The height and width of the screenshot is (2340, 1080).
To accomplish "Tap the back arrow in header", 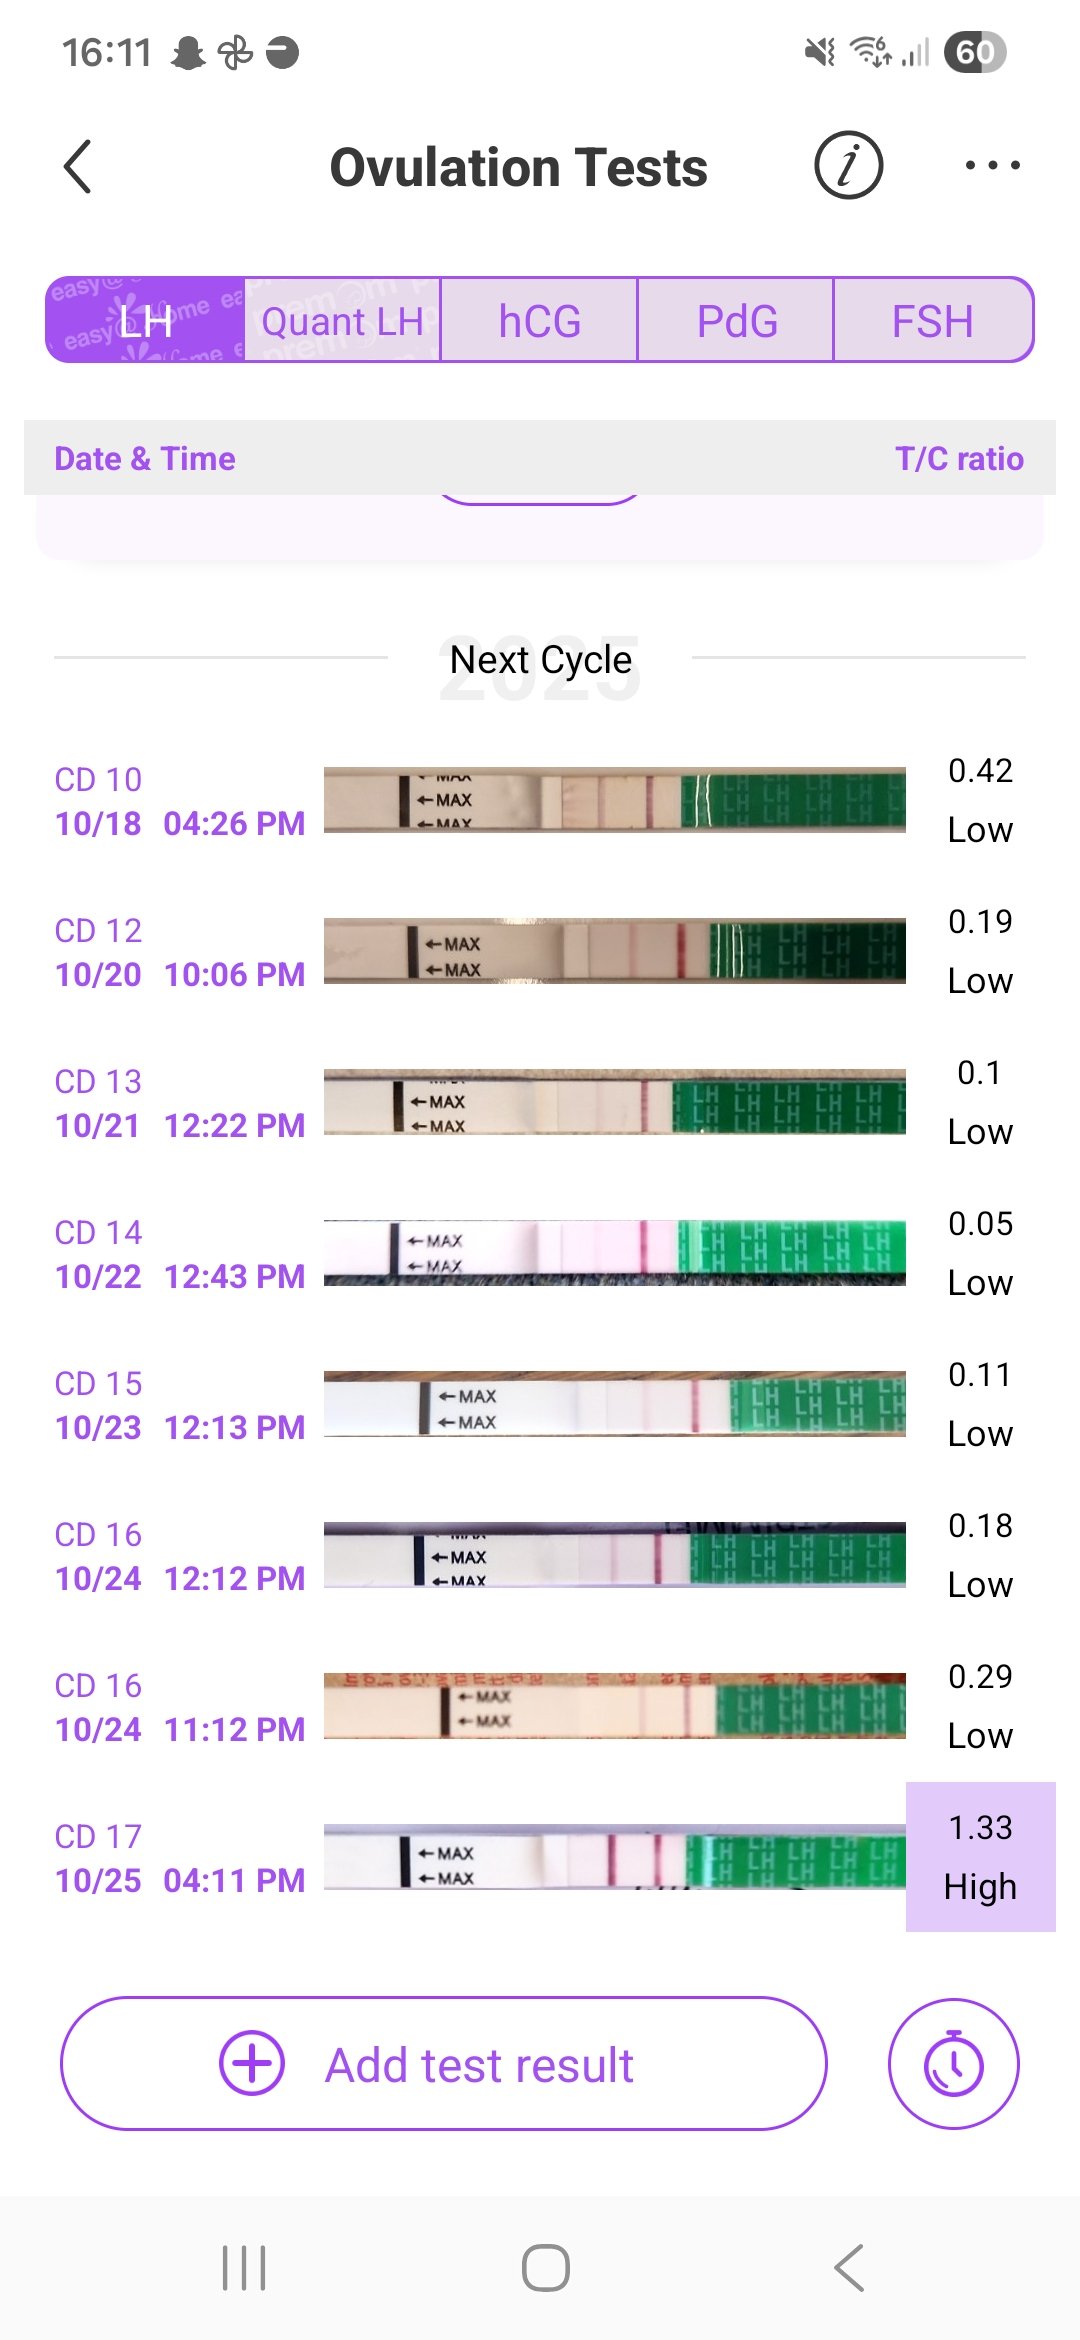I will 78,166.
